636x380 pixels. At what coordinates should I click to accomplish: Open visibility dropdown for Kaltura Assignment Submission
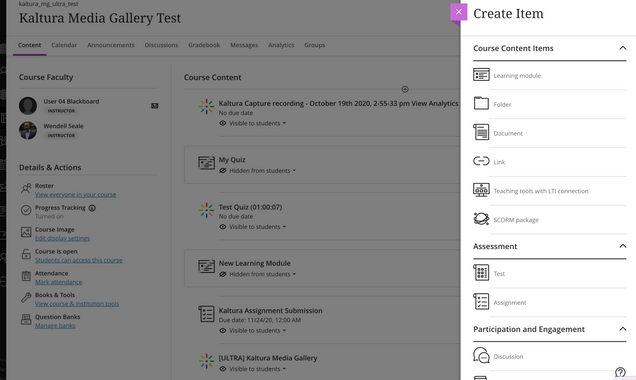pos(257,331)
